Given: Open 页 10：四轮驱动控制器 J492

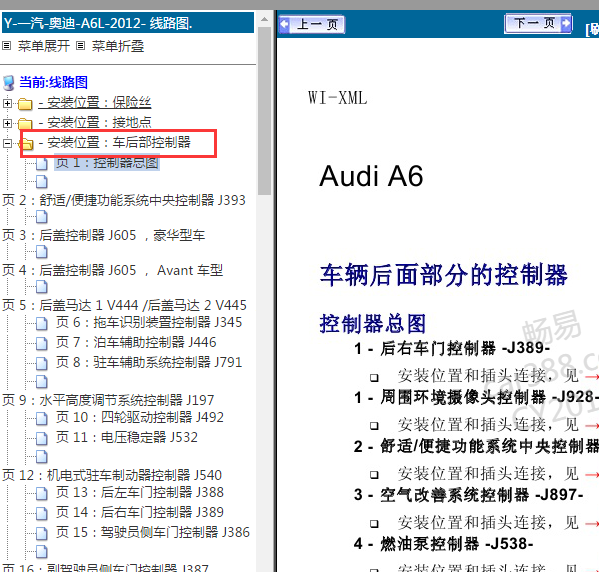Looking at the screenshot, I should point(140,417).
